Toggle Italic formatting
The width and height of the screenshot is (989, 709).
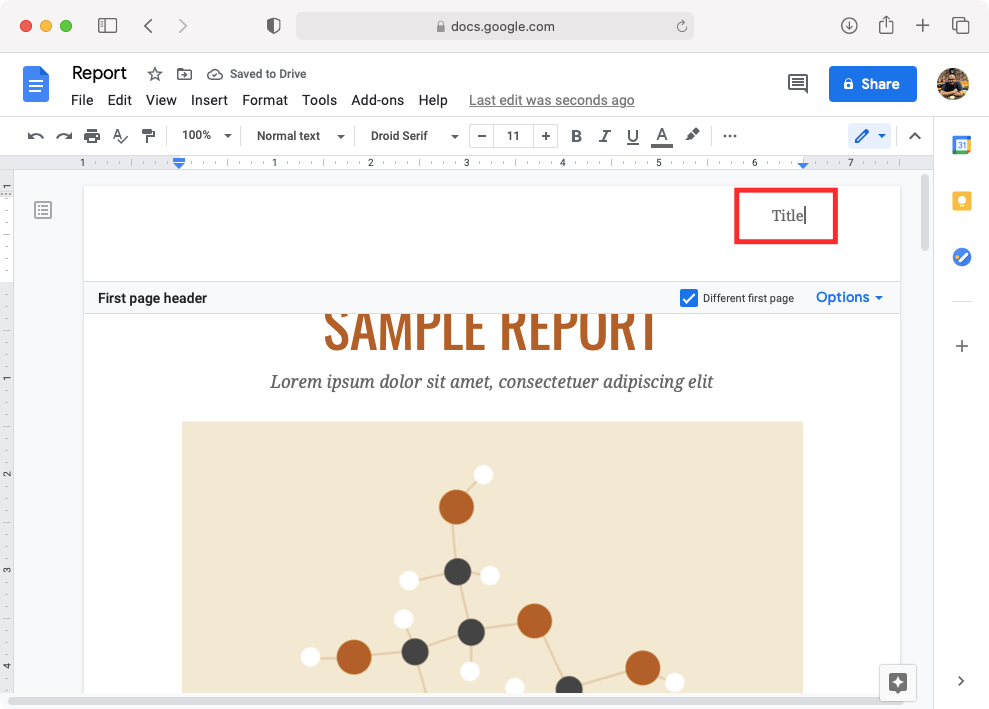(x=604, y=136)
